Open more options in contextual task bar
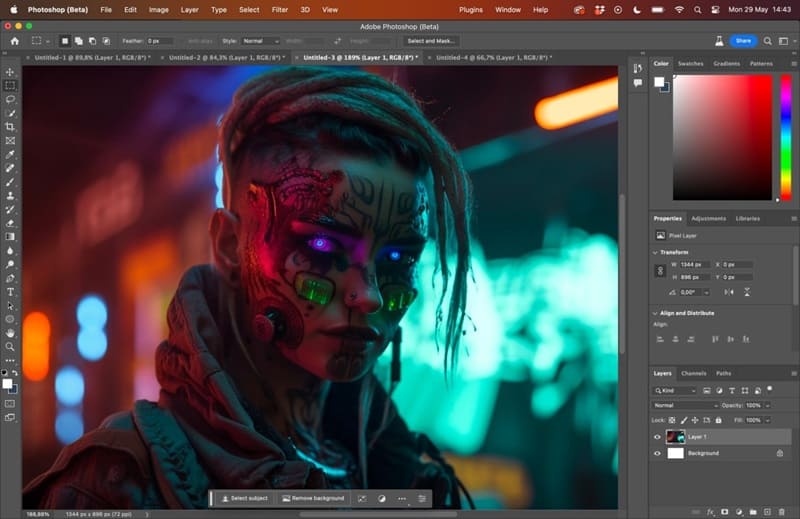Screen dimensions: 800x519 point(402,499)
